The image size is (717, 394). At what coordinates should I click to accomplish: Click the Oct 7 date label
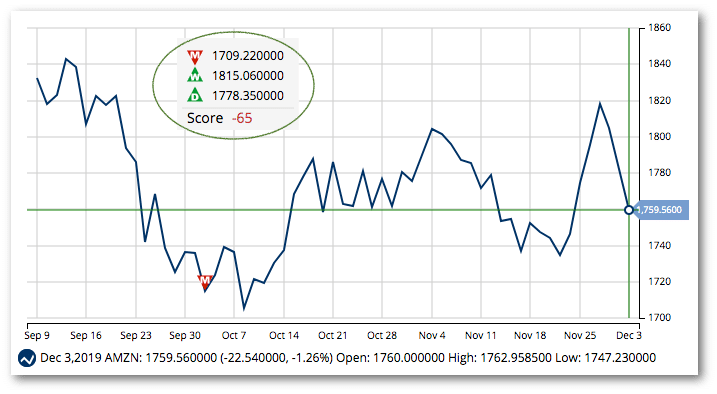[x=234, y=335]
